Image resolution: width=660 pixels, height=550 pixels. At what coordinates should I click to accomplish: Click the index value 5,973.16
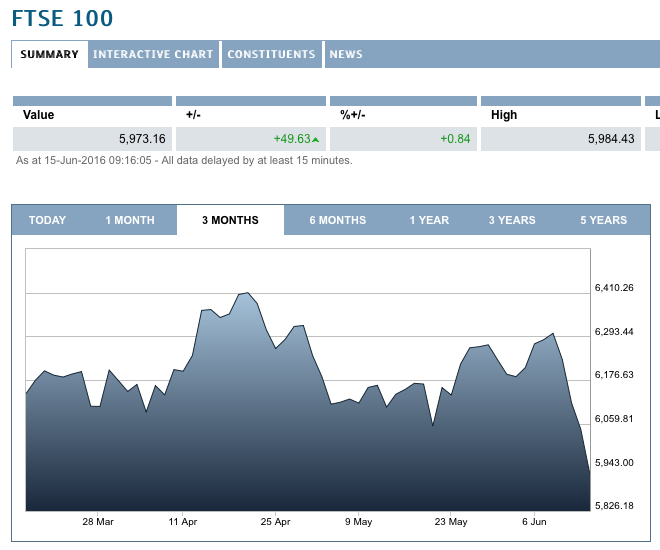point(142,139)
